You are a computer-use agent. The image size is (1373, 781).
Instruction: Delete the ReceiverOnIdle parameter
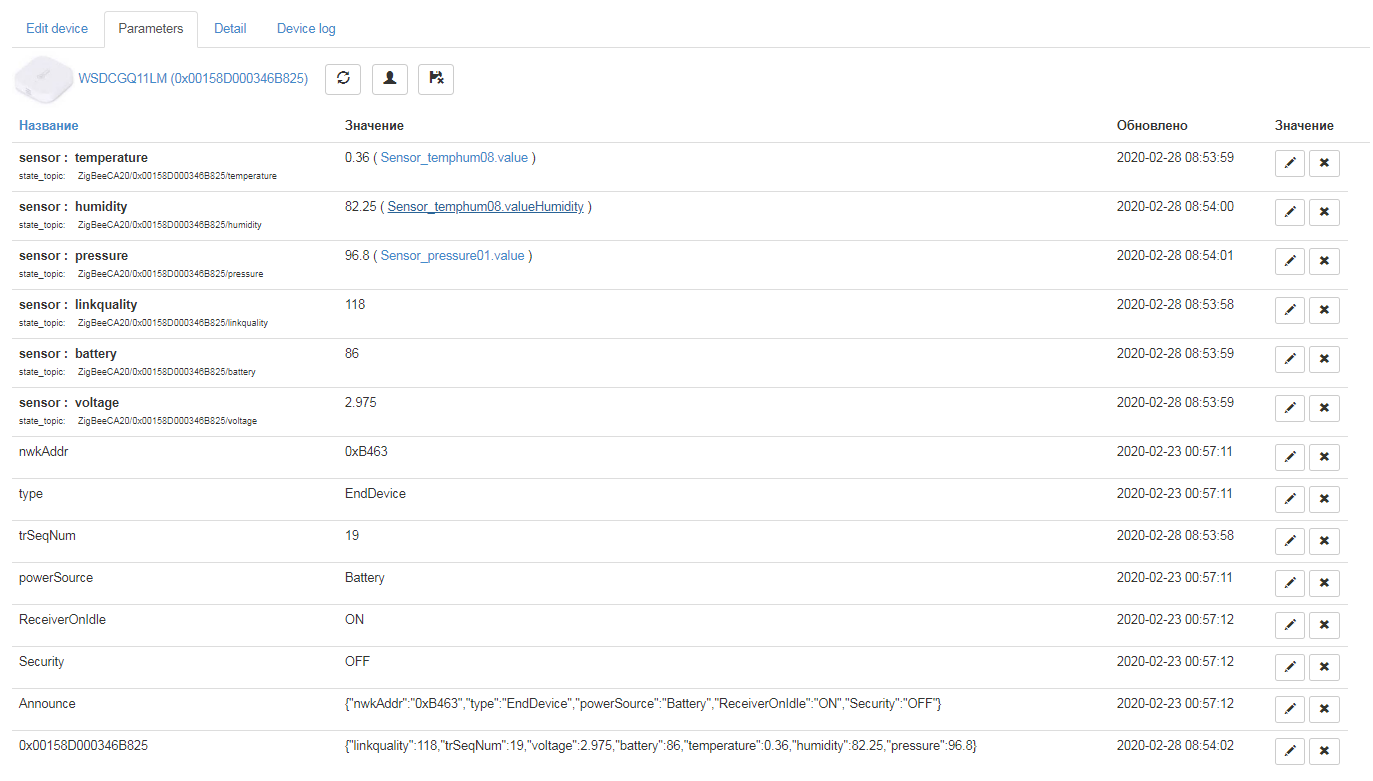coord(1324,625)
